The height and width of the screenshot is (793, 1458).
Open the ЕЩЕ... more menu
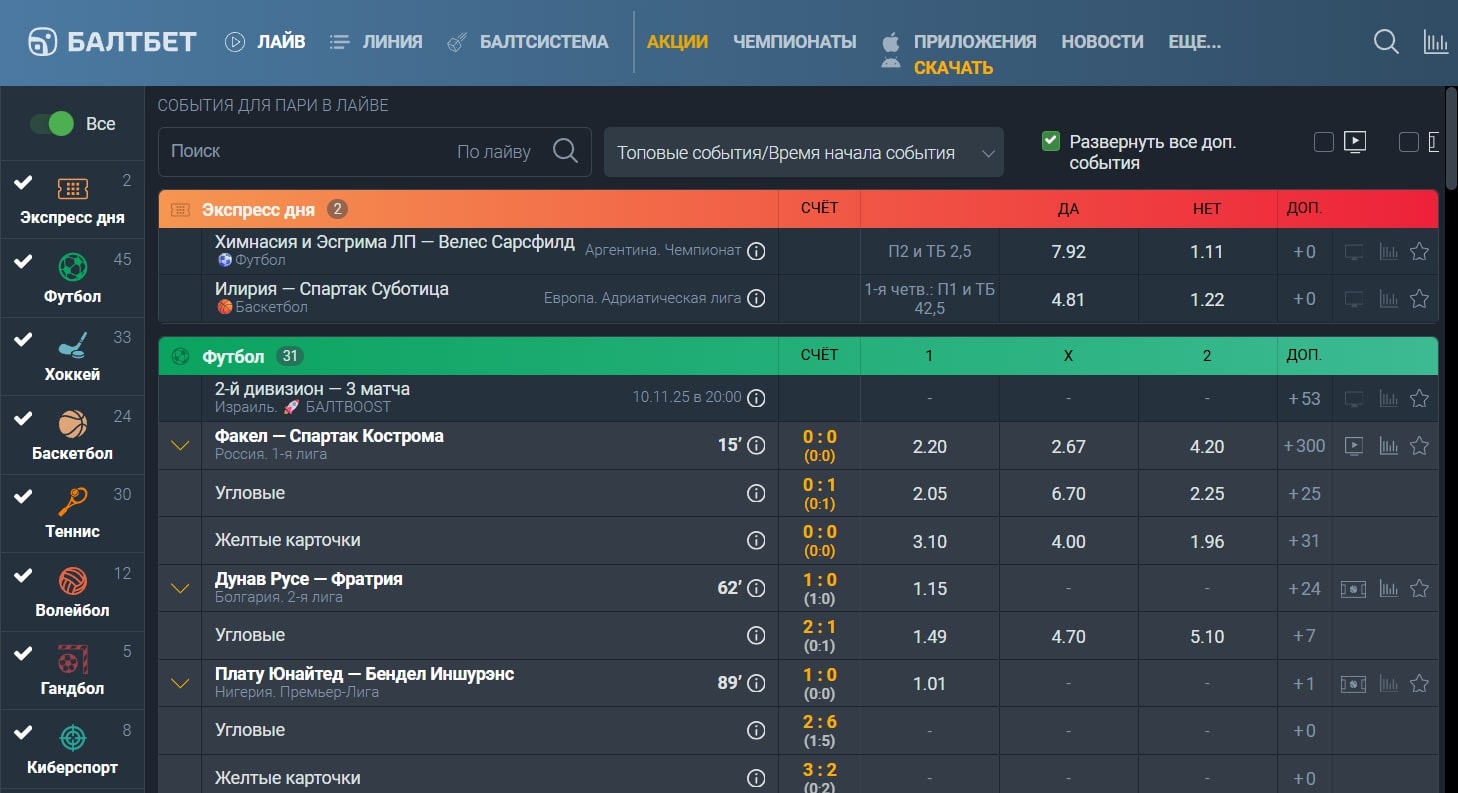(1195, 42)
